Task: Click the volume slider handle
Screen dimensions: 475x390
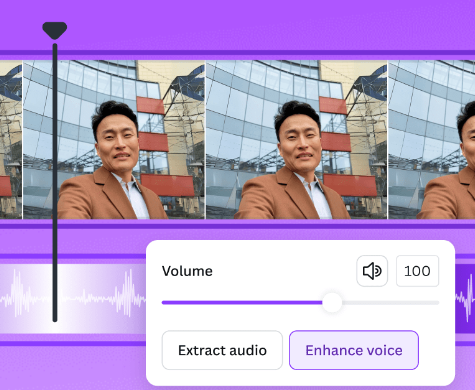Action: [x=332, y=303]
